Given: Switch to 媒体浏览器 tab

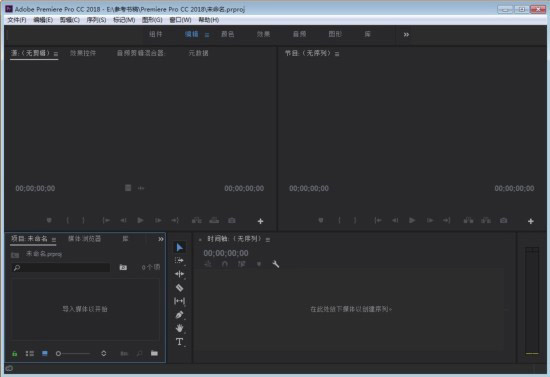Looking at the screenshot, I should click(84, 239).
